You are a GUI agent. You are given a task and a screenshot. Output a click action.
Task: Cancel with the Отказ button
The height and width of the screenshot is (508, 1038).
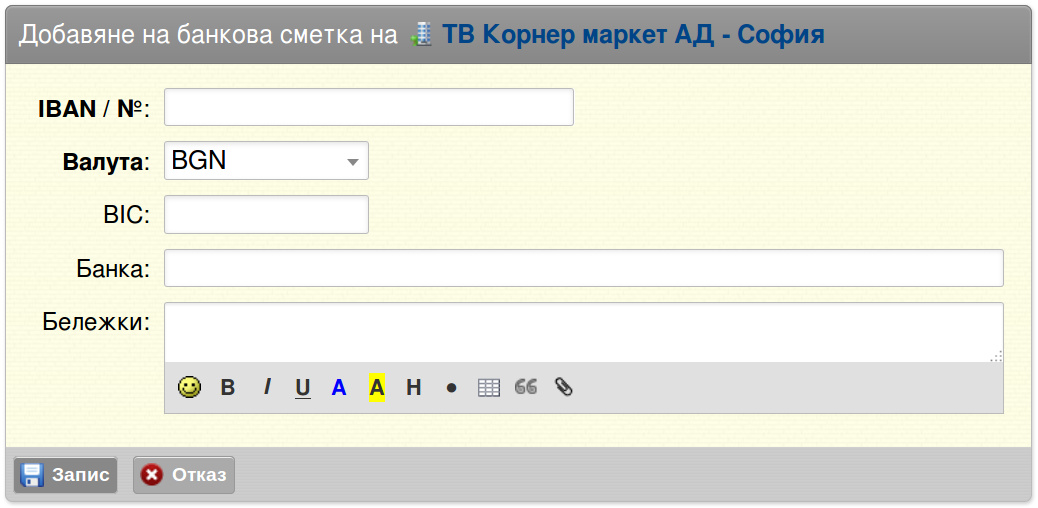(x=184, y=475)
